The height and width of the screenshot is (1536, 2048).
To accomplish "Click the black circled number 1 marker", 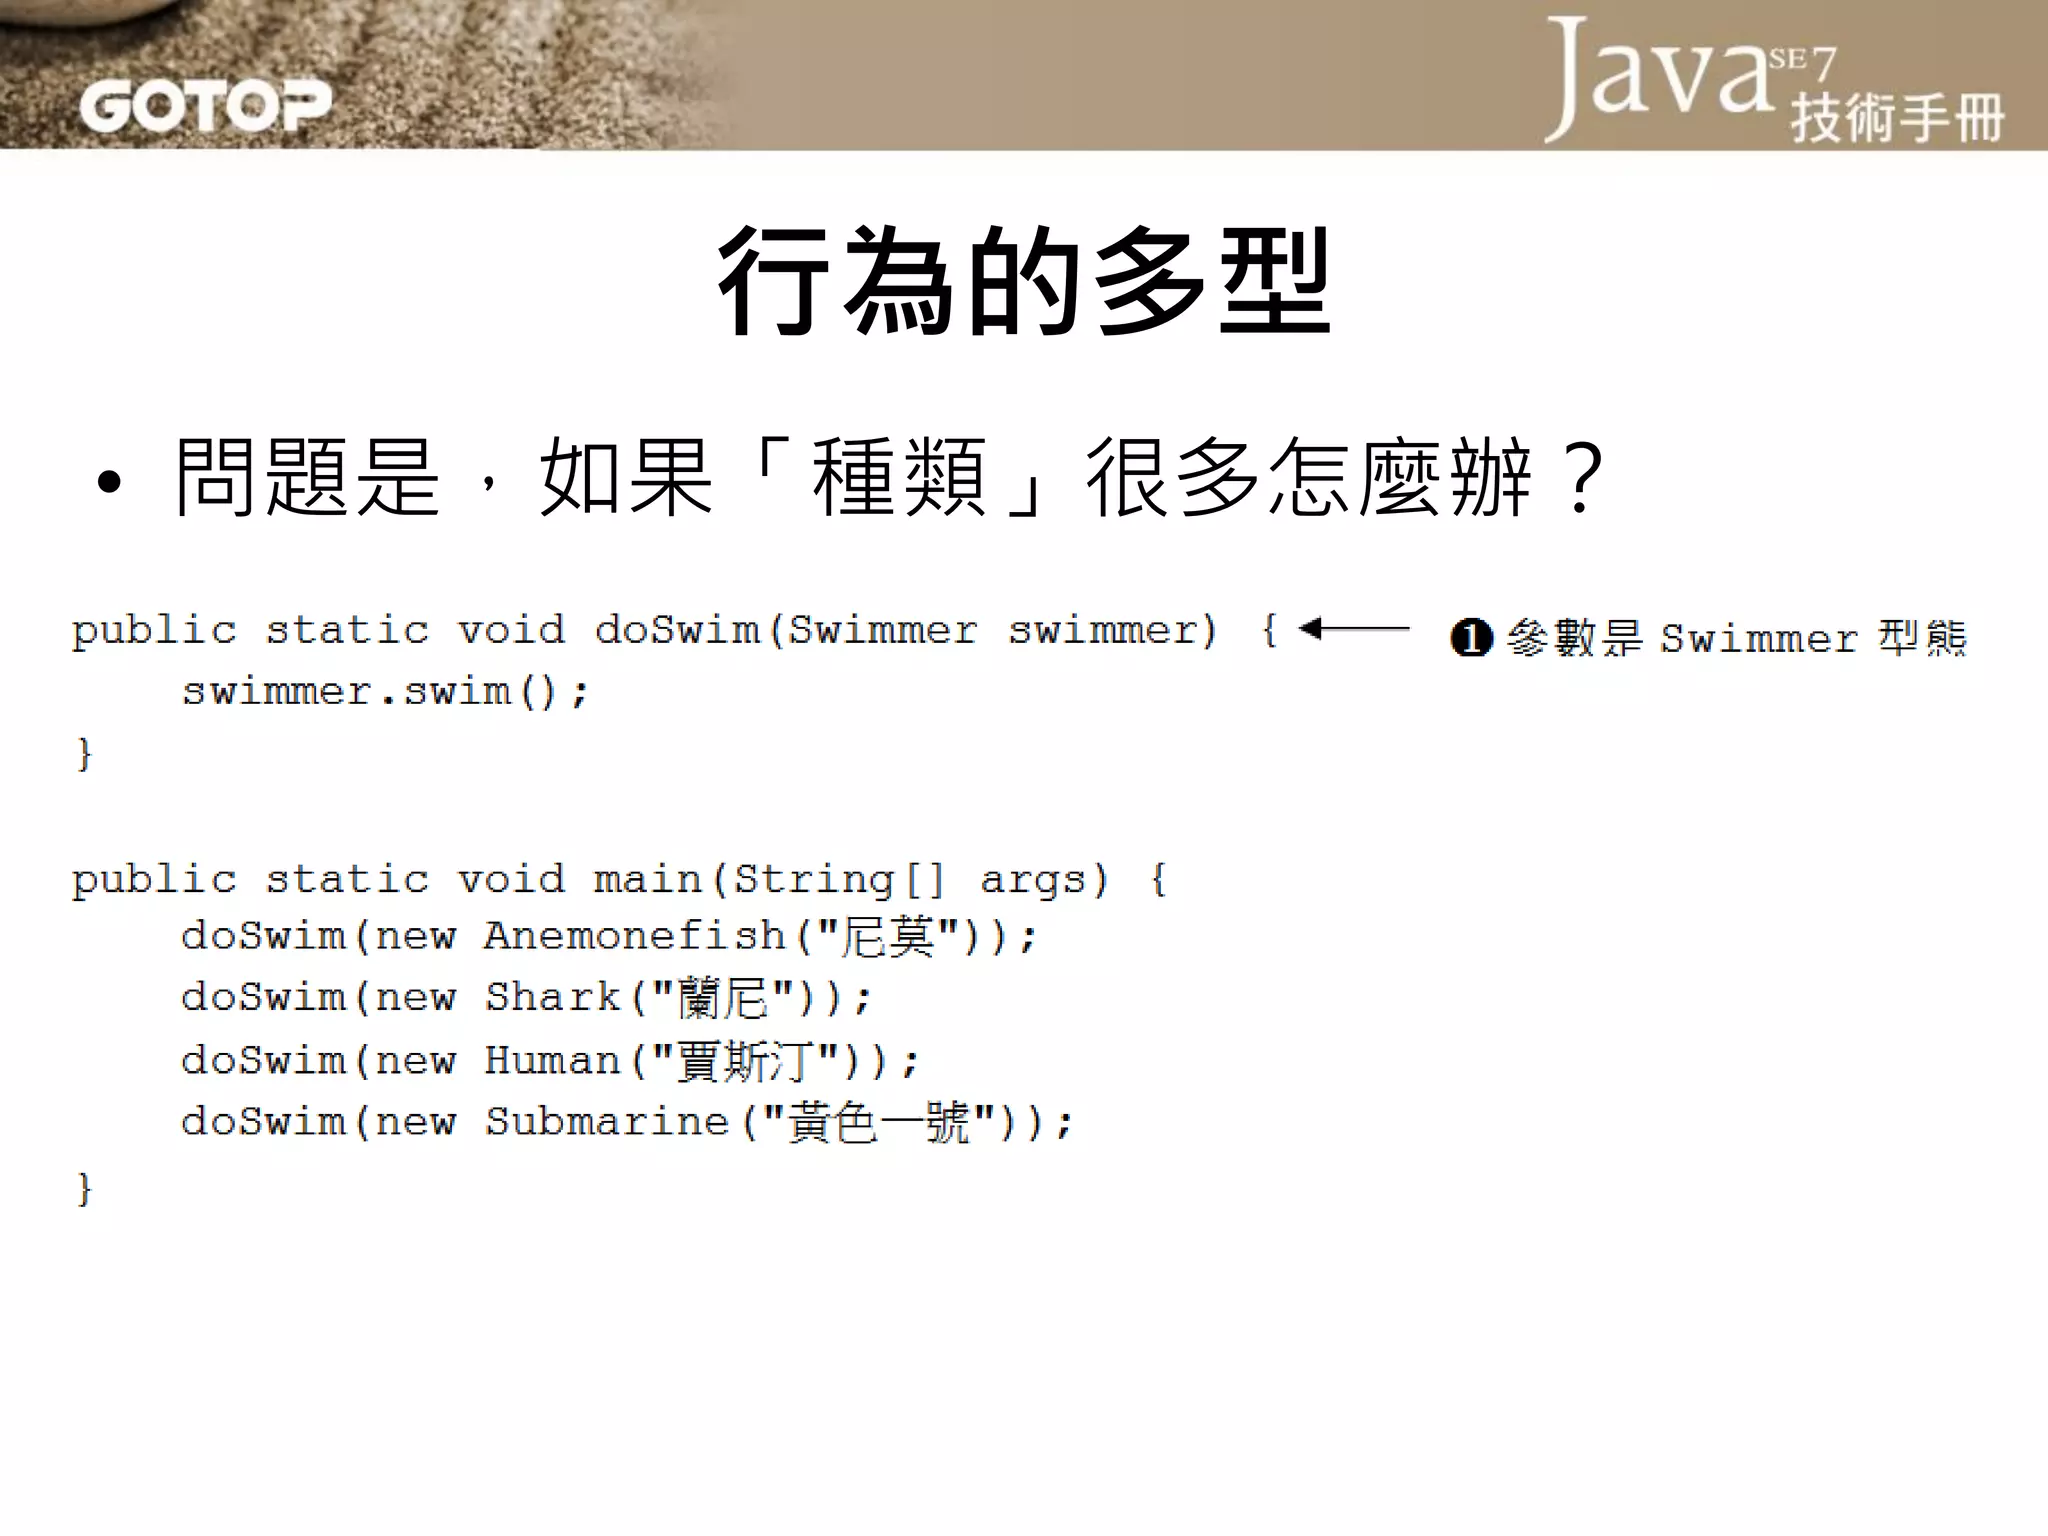I will coord(1470,637).
